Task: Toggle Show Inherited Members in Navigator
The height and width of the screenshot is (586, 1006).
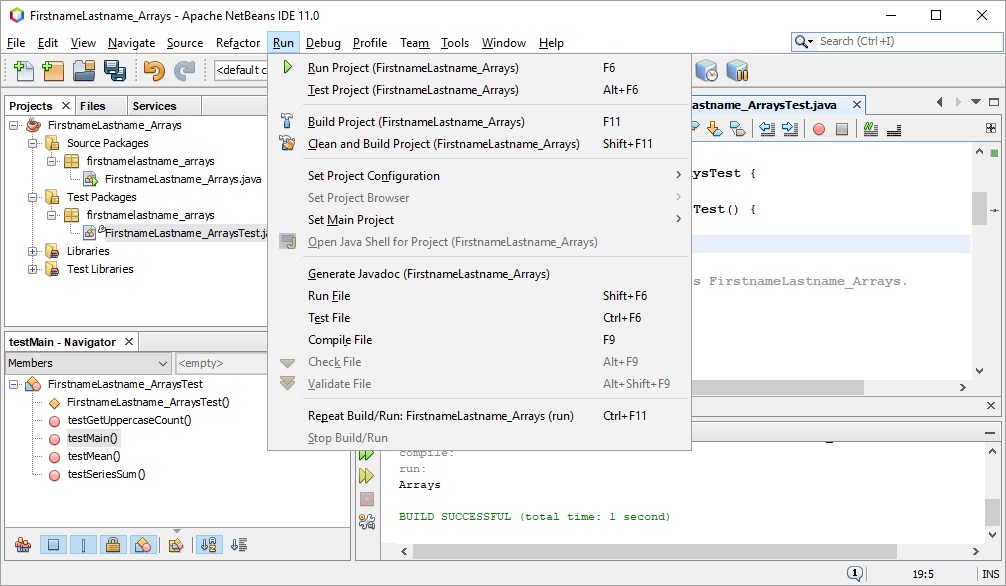Action: tap(23, 545)
